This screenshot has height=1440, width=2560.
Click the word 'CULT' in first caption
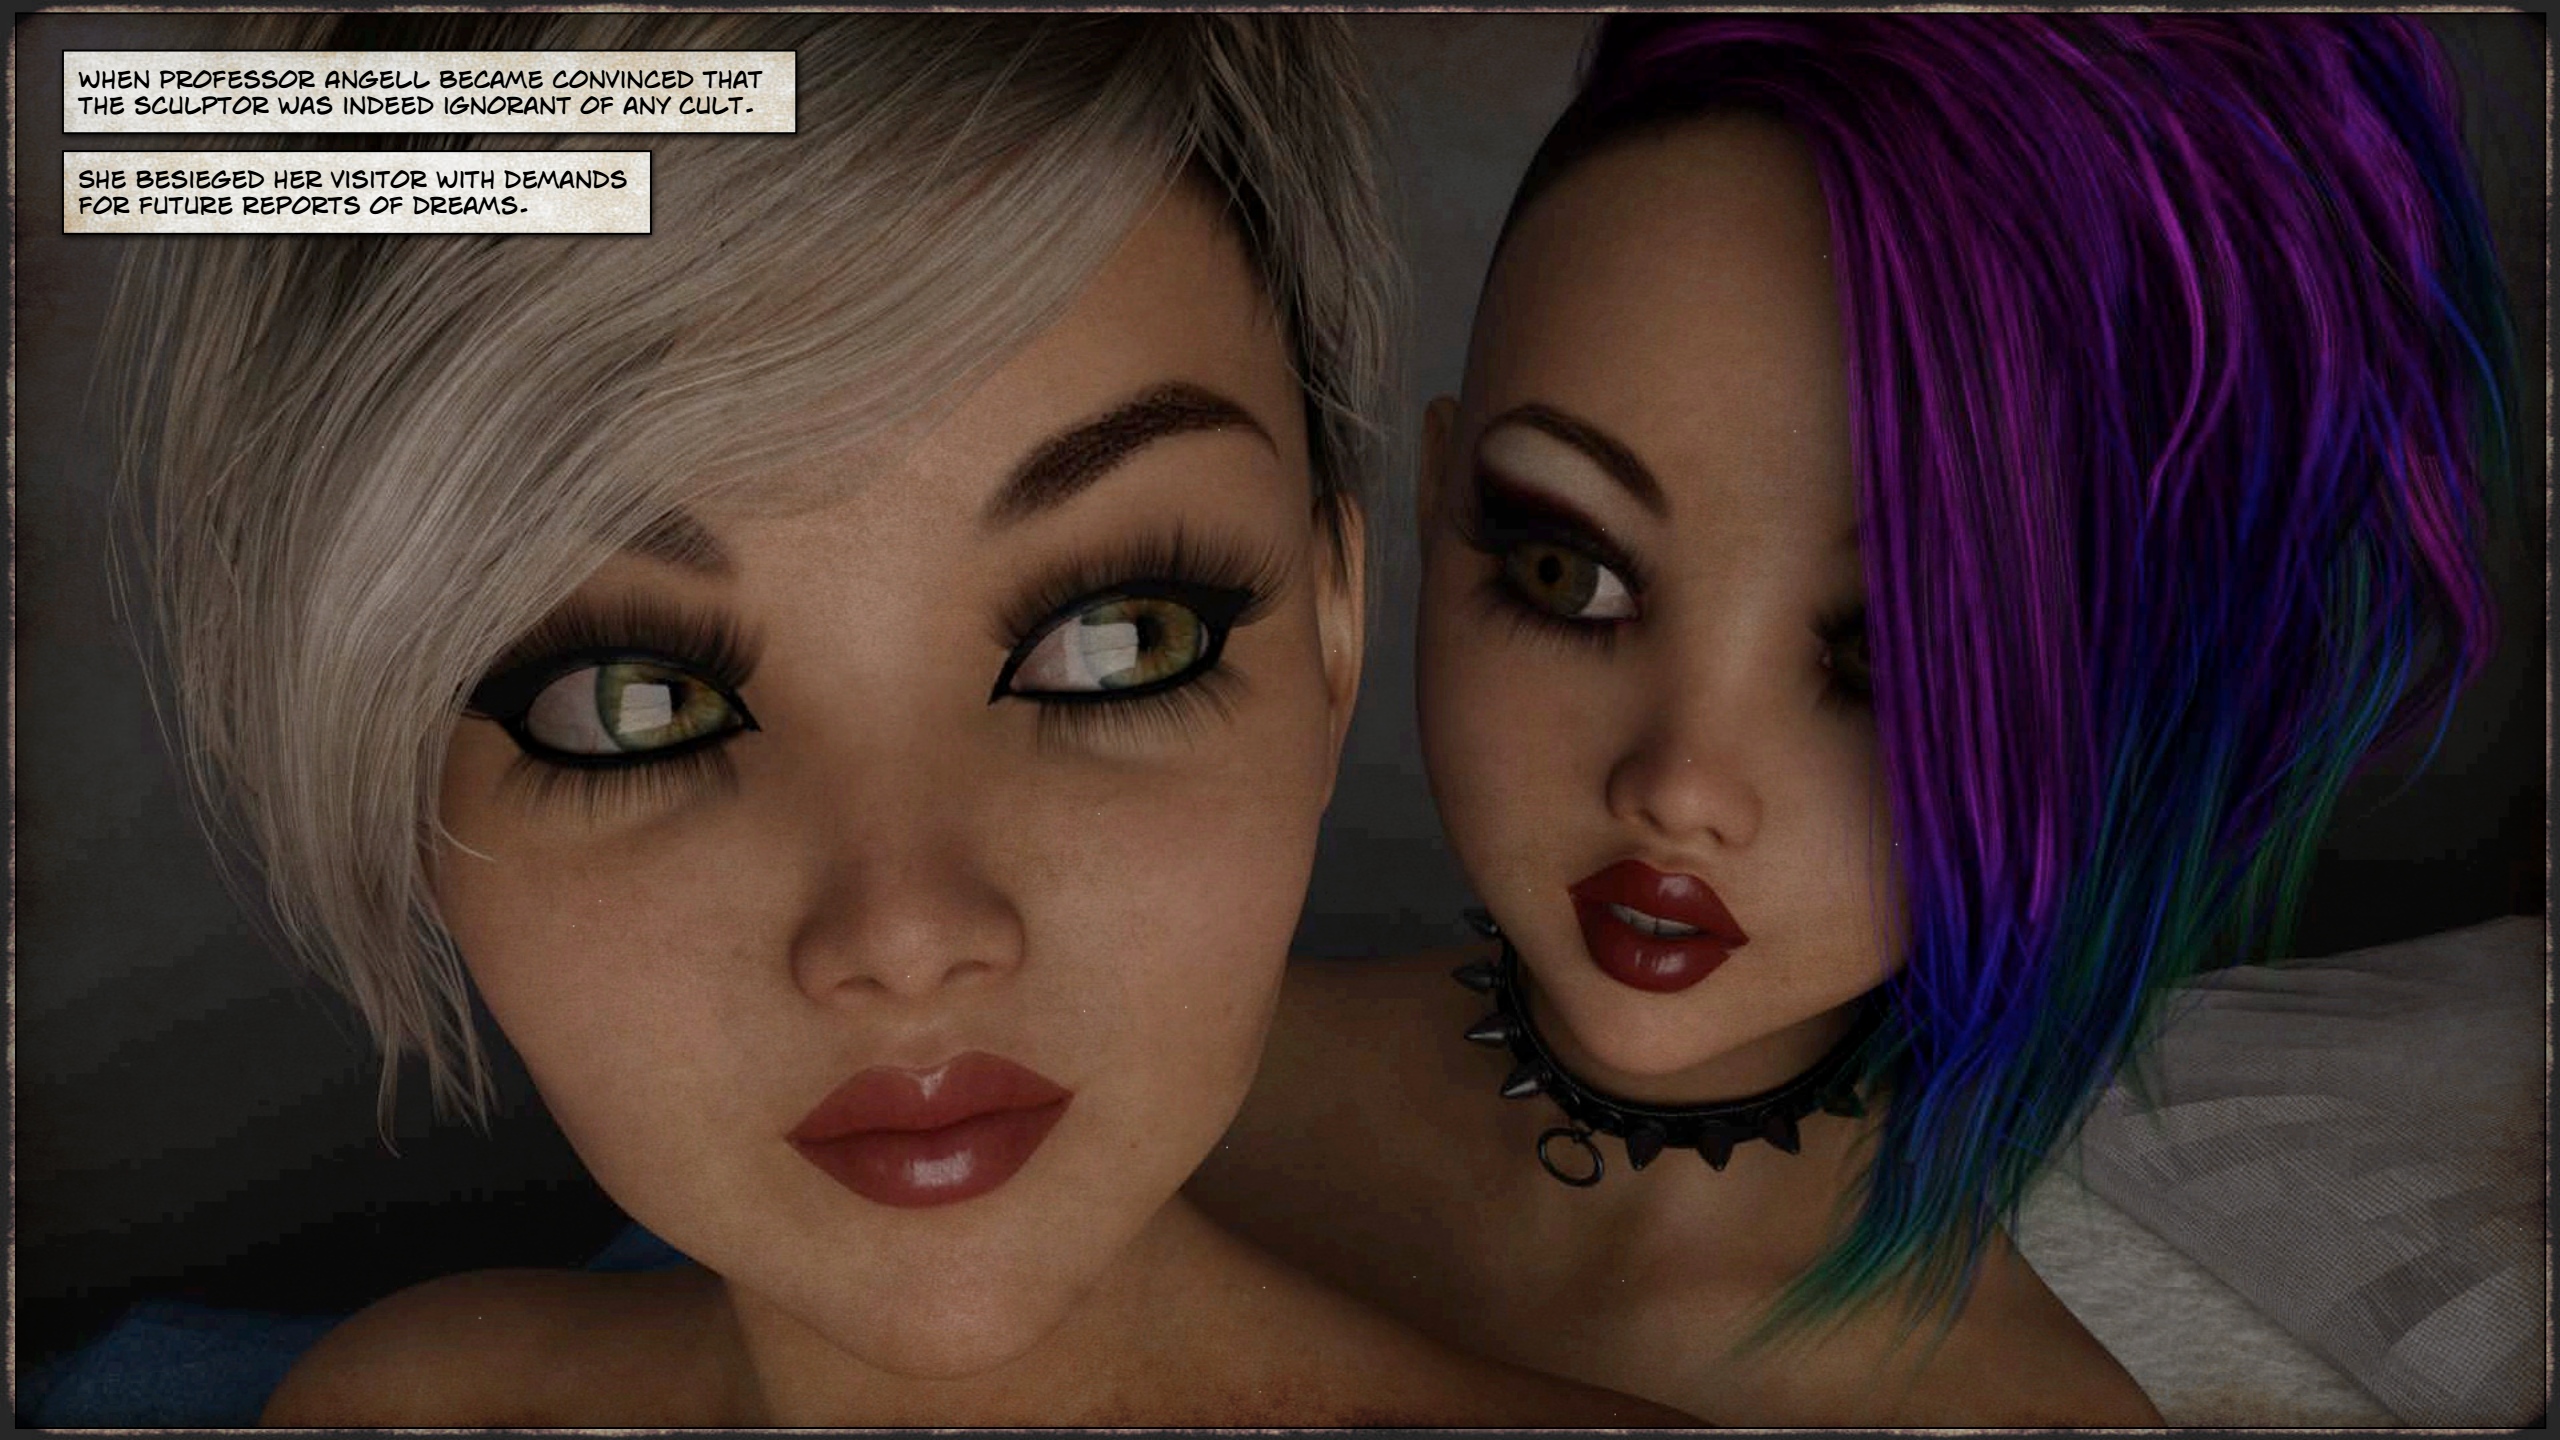click(712, 106)
